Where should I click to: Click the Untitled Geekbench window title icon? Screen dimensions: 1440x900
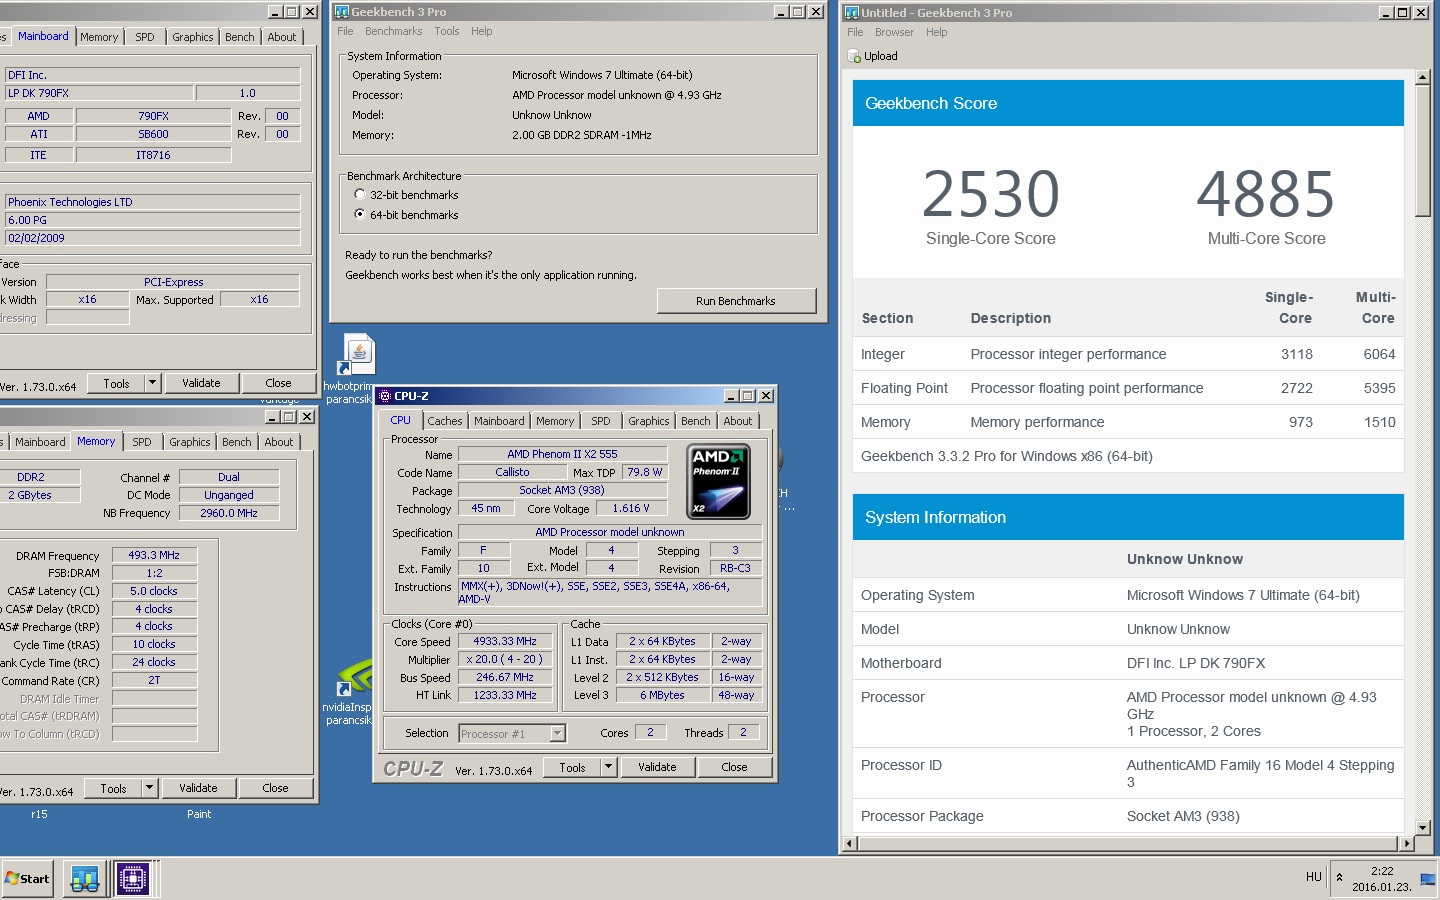[852, 13]
